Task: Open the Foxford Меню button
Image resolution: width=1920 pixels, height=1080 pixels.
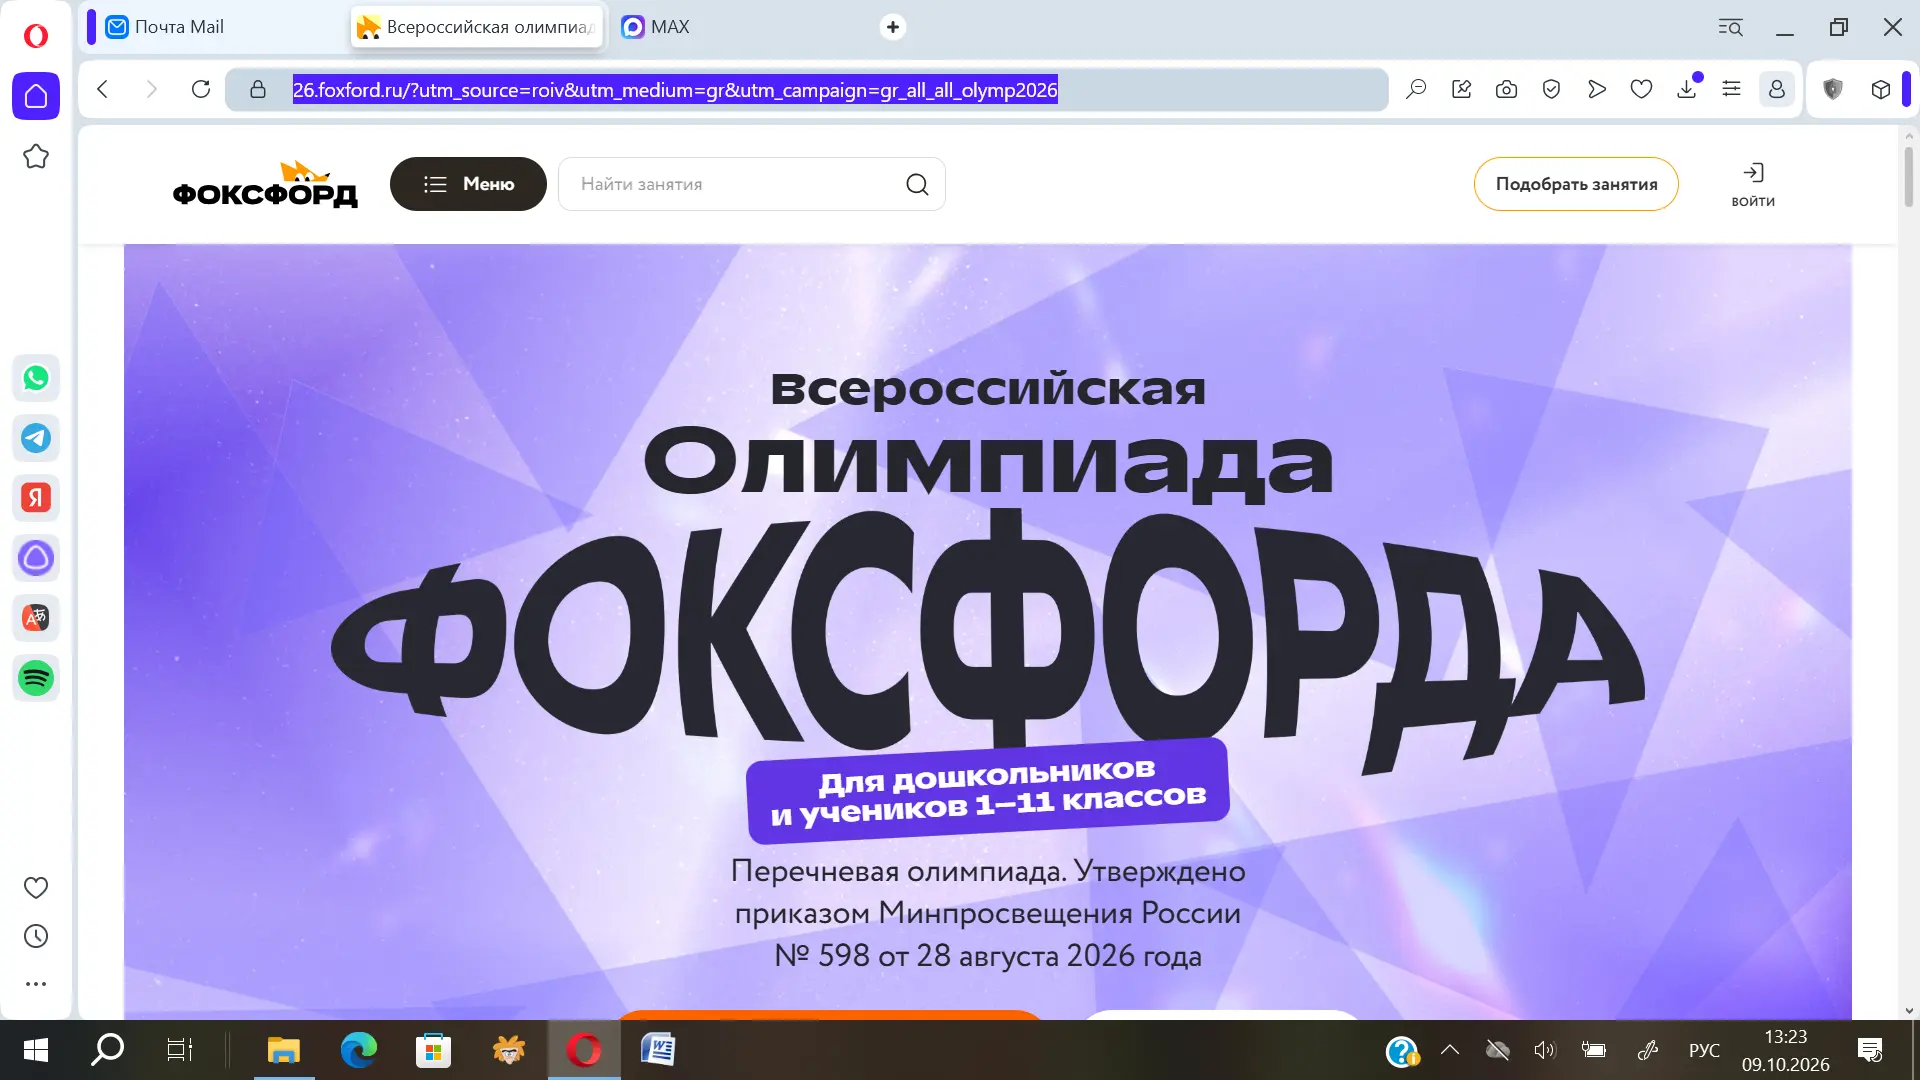Action: click(468, 184)
